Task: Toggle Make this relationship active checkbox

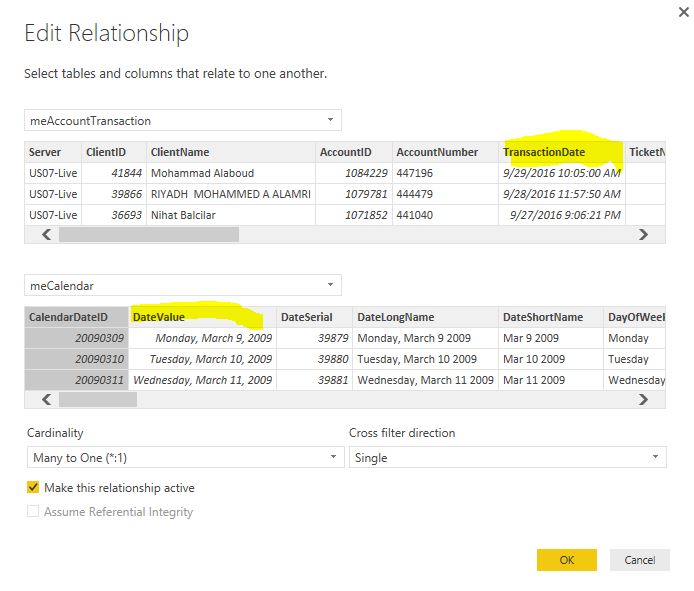Action: [33, 487]
